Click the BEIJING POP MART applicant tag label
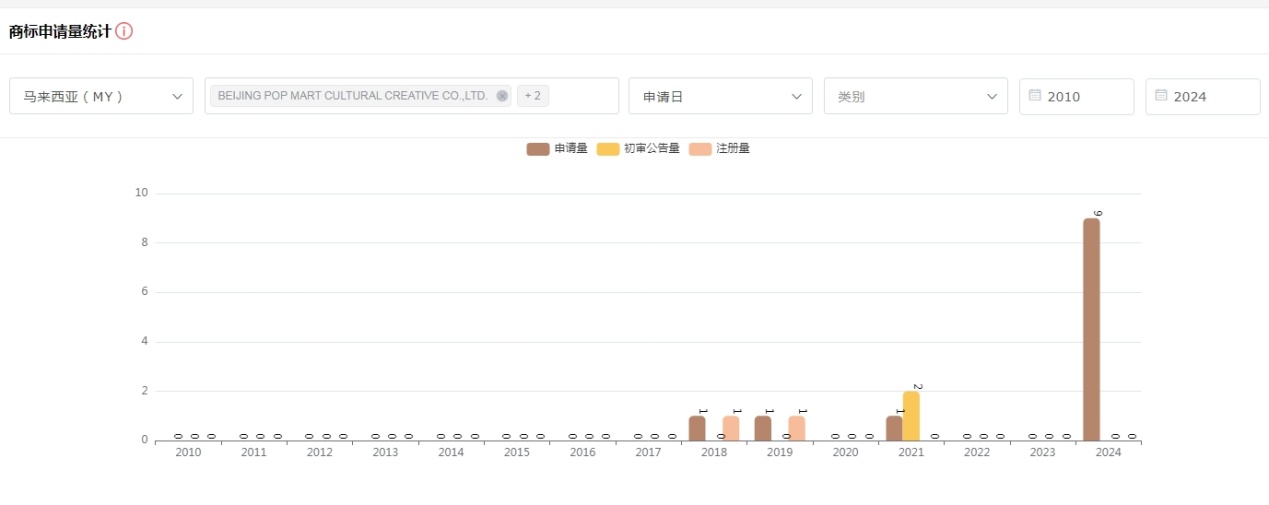Screen dimensions: 1269x505 tap(352, 96)
